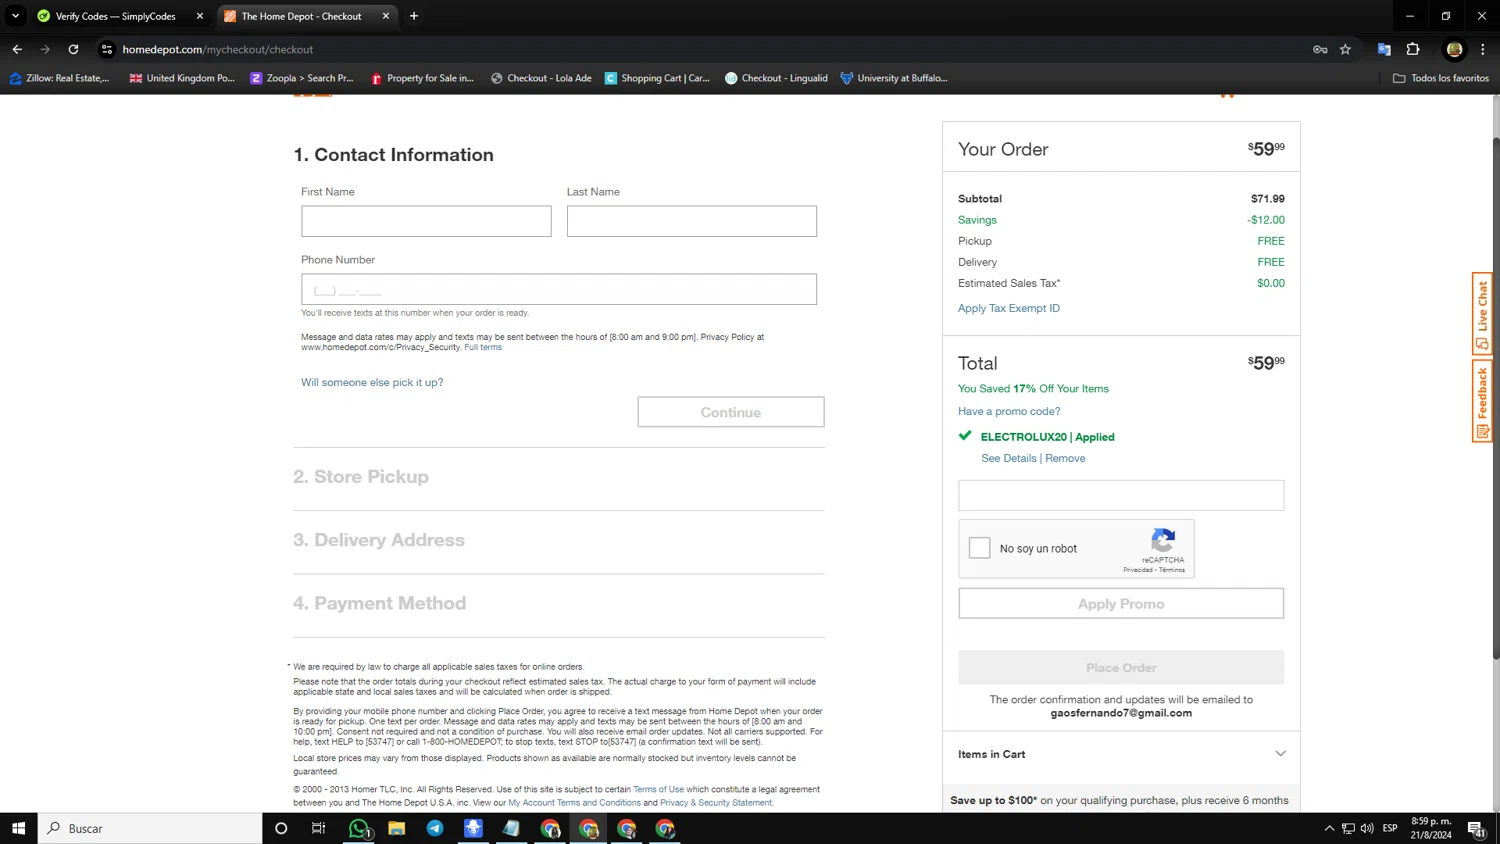Open Task View on the taskbar

(319, 828)
